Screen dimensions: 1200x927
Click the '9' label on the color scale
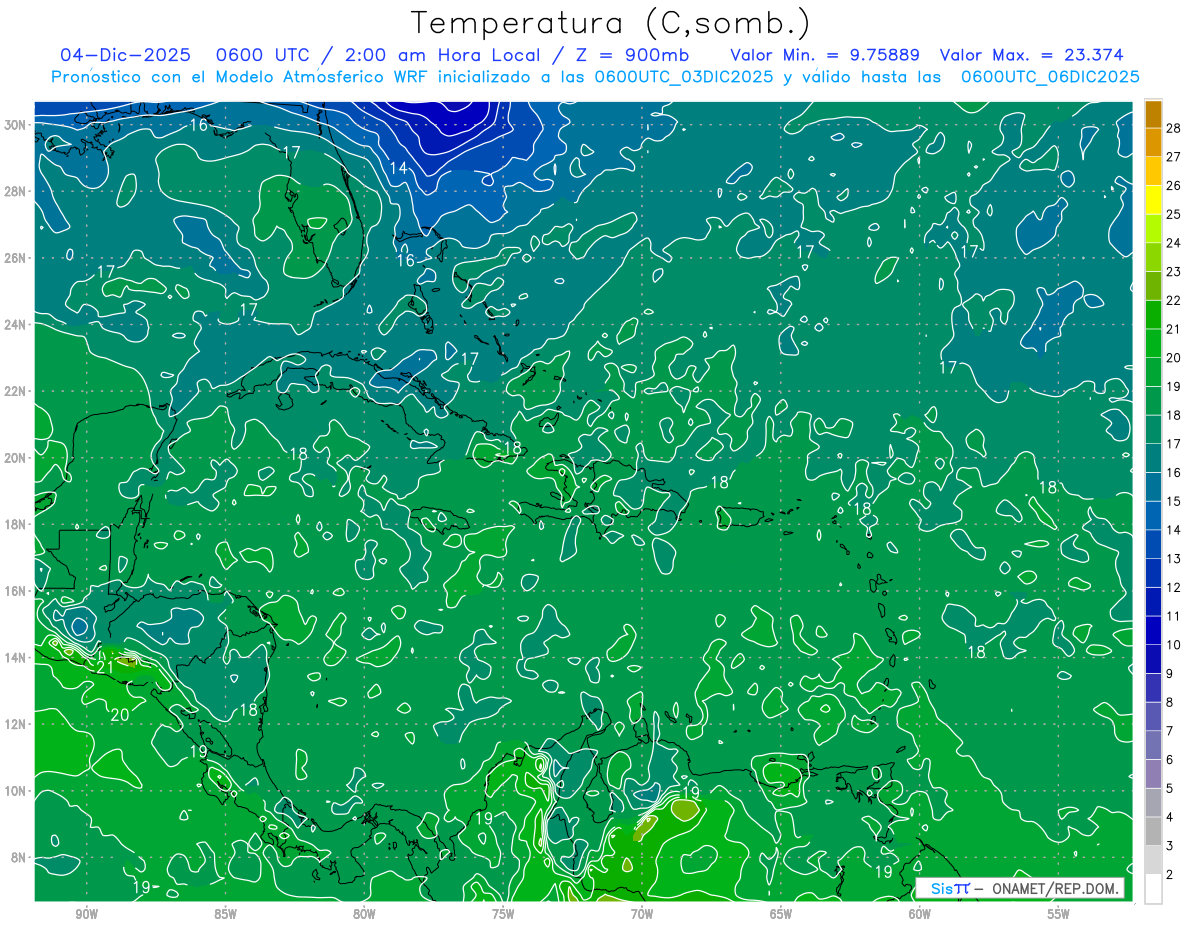click(1170, 674)
